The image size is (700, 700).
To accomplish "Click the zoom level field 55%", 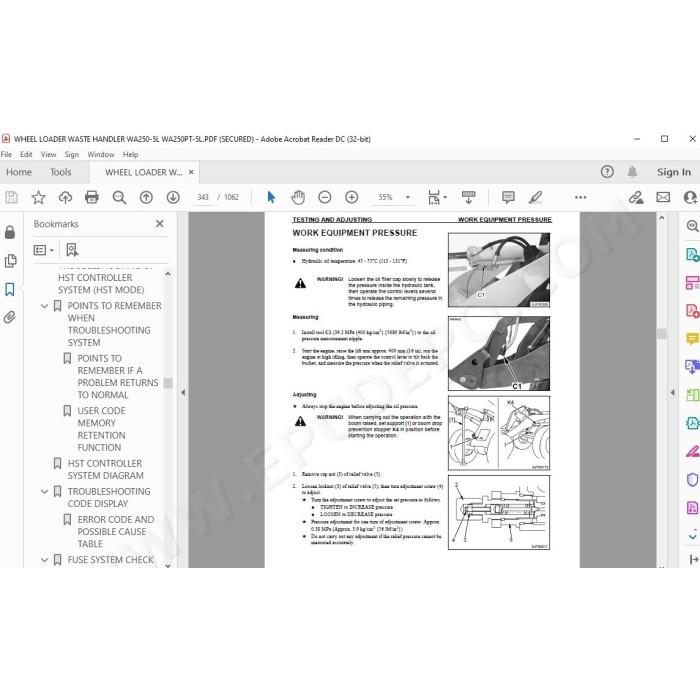I will coord(385,197).
